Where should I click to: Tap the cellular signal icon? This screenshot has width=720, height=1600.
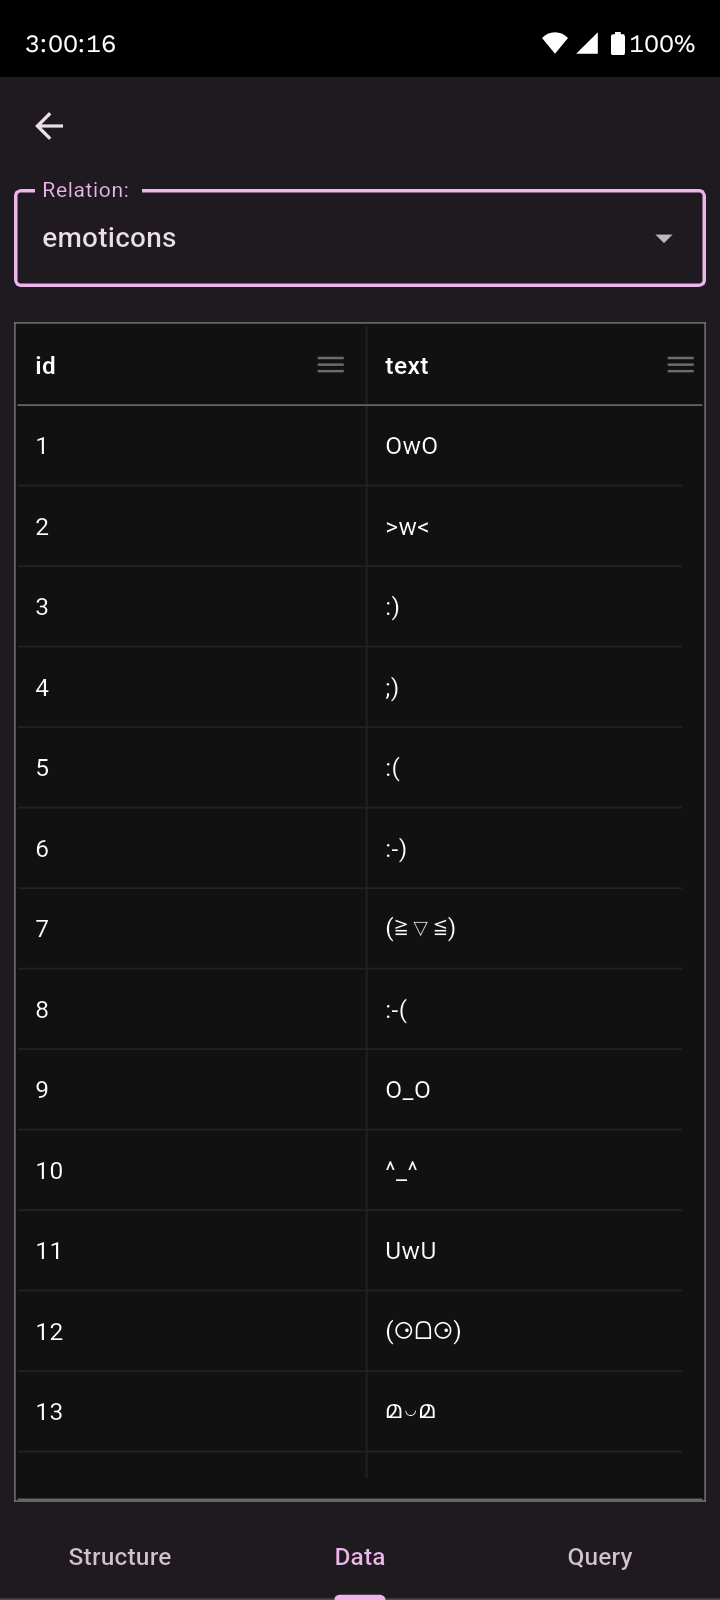point(587,43)
